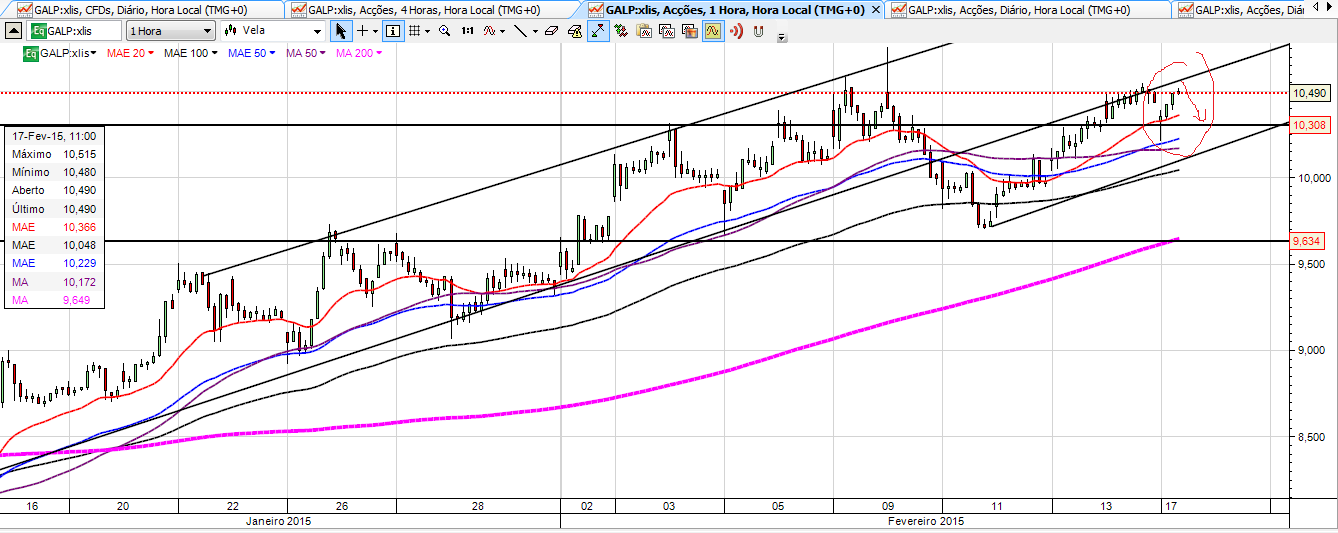Click the red sound alert icon

[736, 31]
